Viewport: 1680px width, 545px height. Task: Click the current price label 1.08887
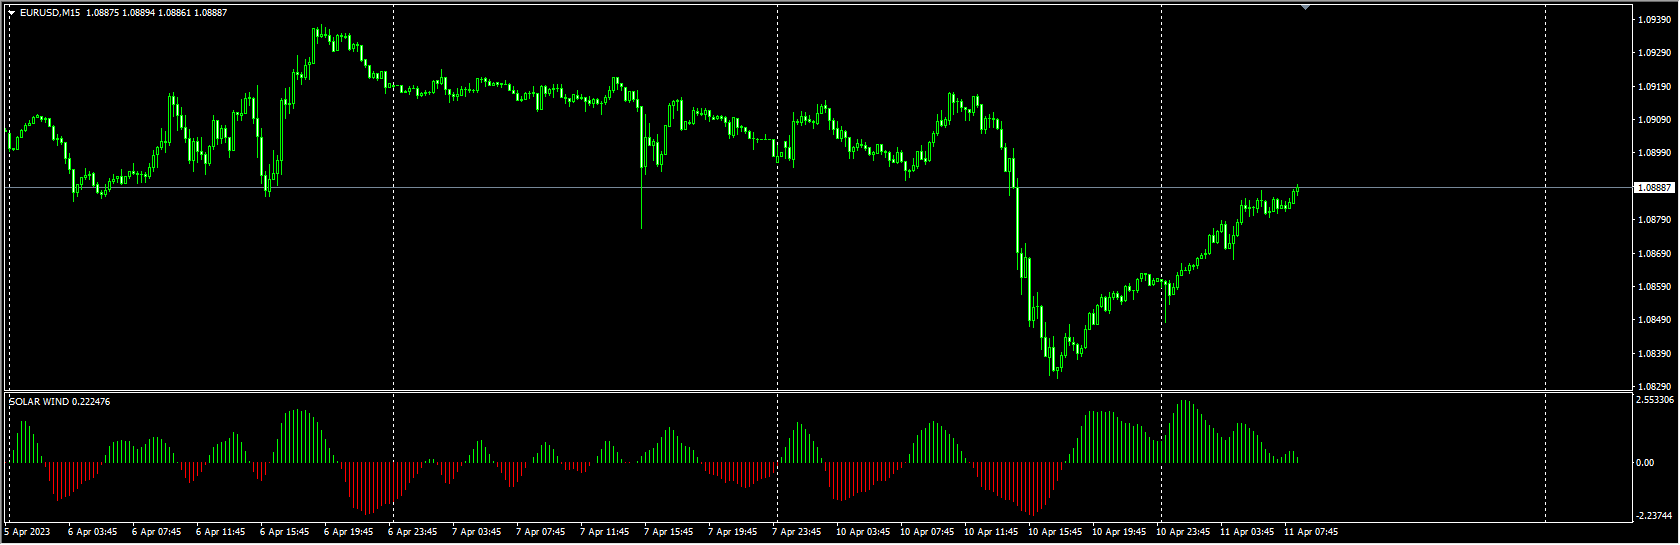click(1655, 188)
